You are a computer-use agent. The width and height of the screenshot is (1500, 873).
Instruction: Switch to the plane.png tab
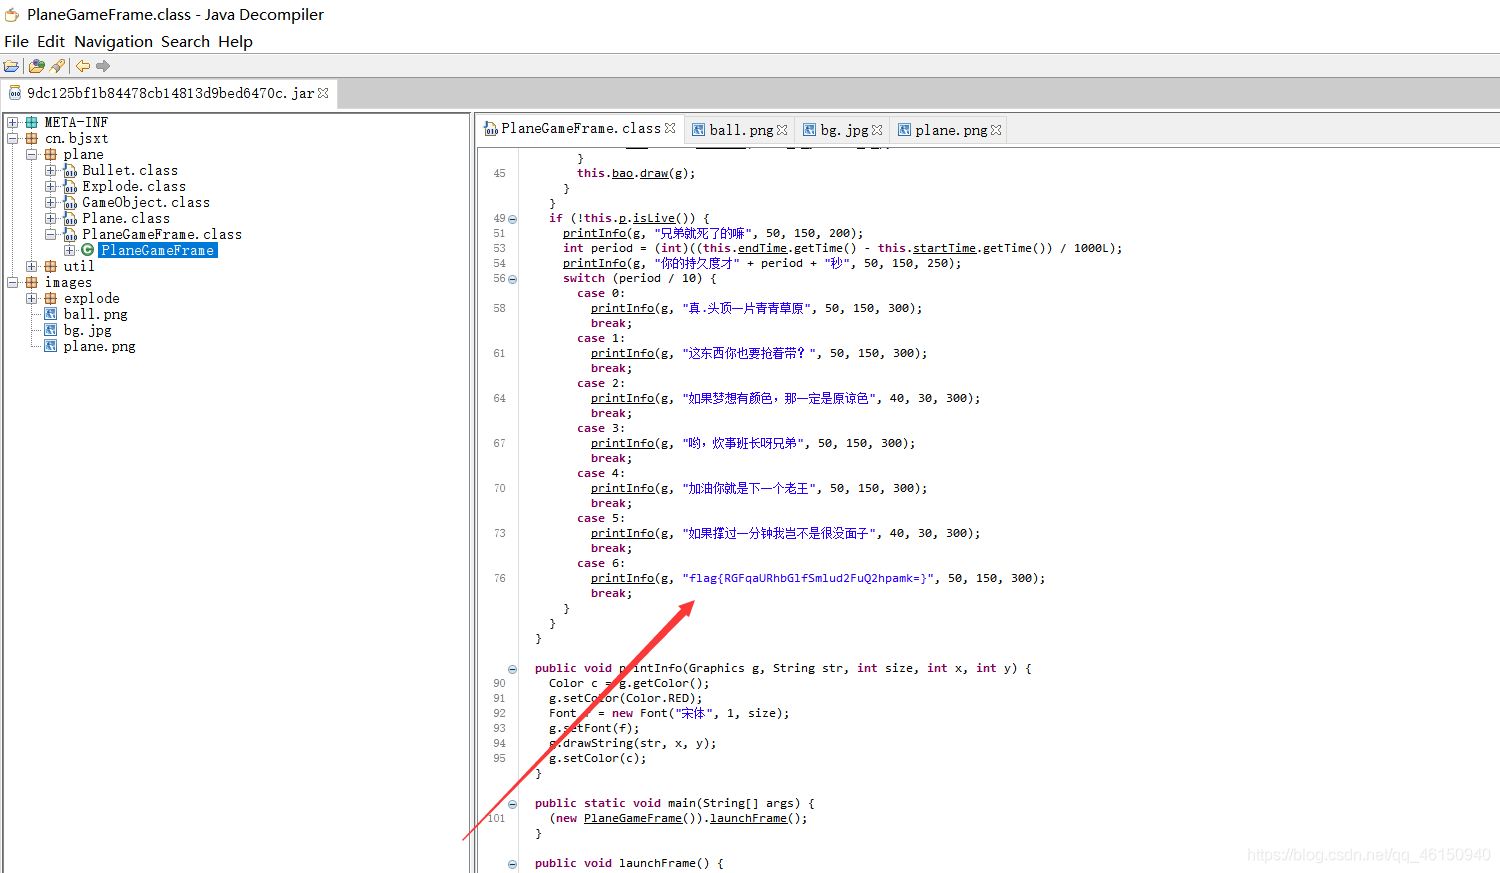click(951, 130)
